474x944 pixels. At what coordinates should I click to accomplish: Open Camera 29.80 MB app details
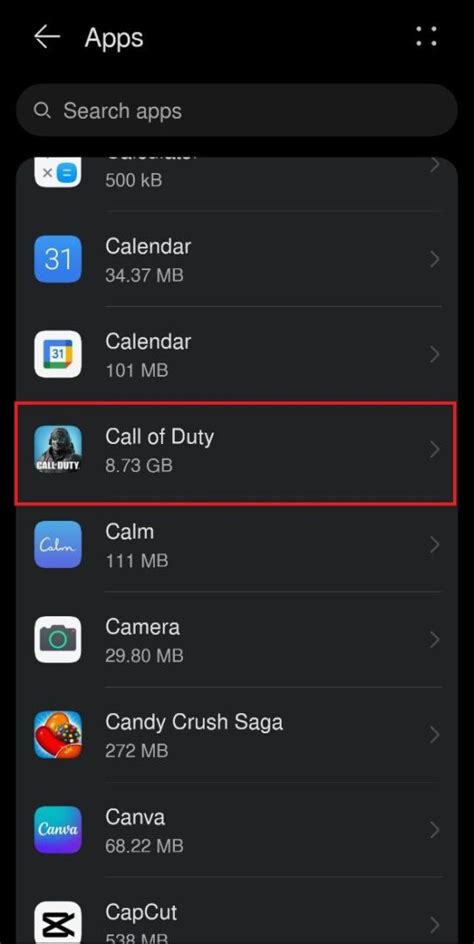[237, 640]
